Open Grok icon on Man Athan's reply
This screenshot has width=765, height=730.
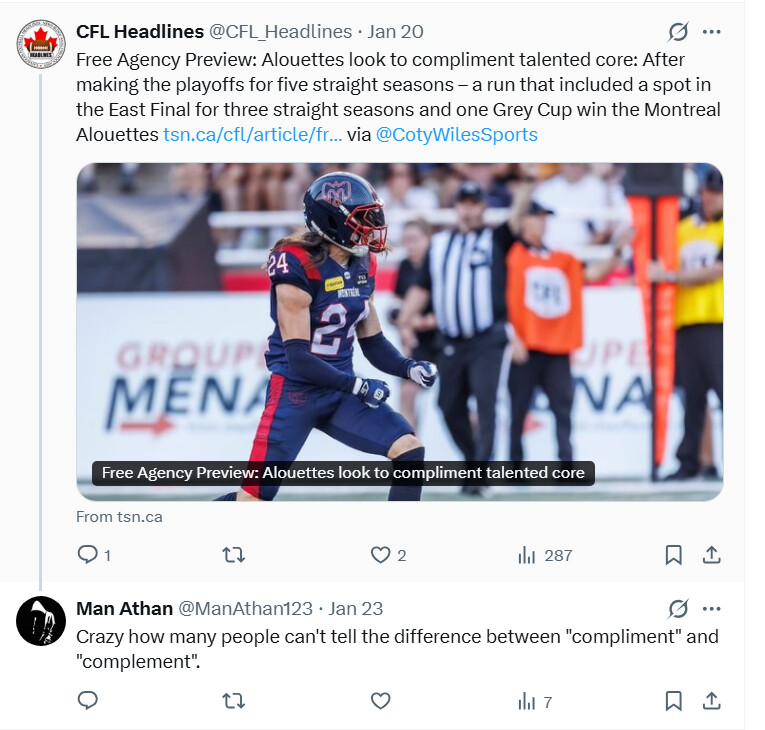click(678, 608)
